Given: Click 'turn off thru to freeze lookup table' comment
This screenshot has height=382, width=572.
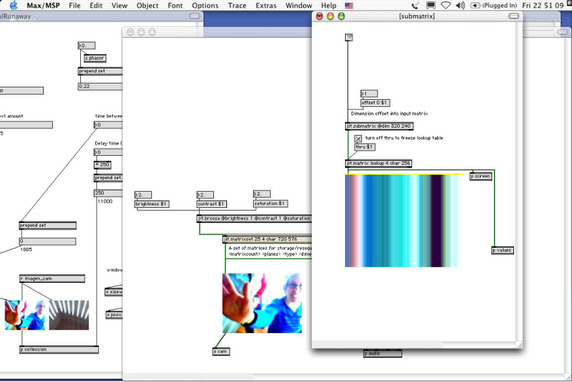Looking at the screenshot, I should (x=404, y=138).
